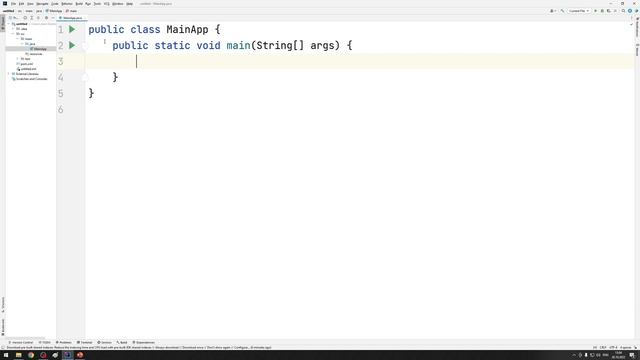Open Problems tool window
The image size is (640, 360).
click(63, 342)
